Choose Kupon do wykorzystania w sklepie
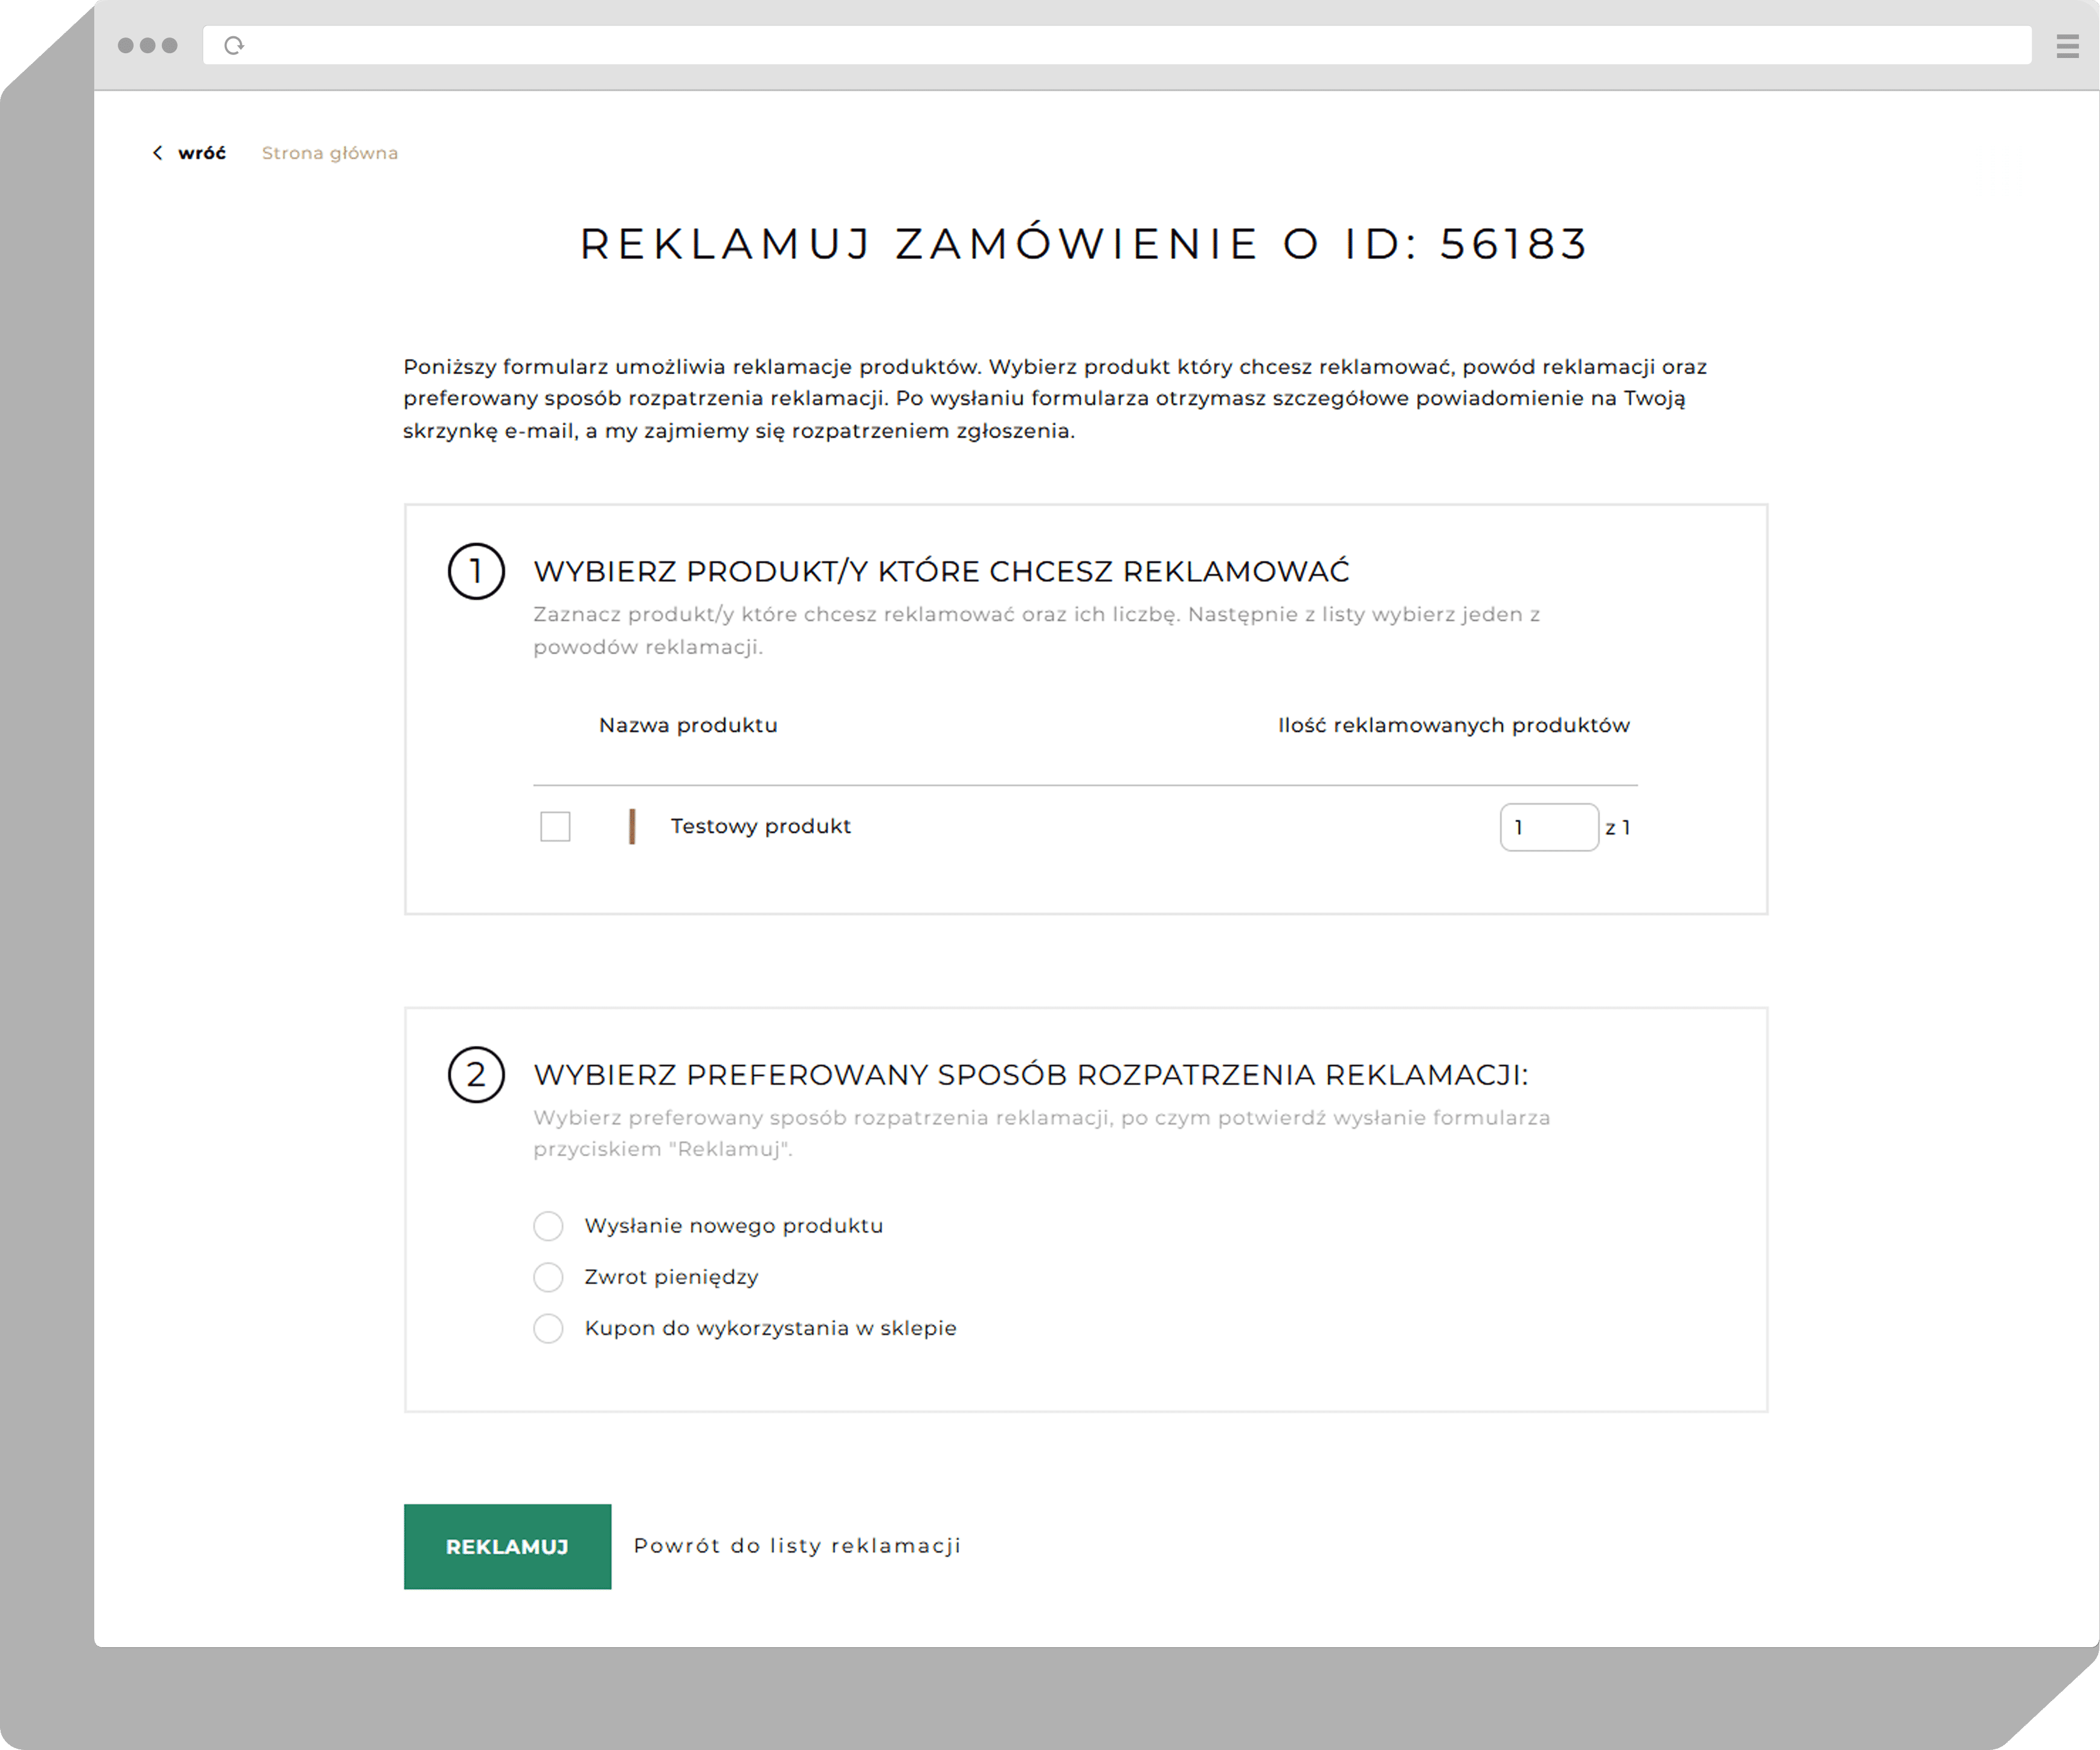This screenshot has height=1750, width=2100. (548, 1328)
